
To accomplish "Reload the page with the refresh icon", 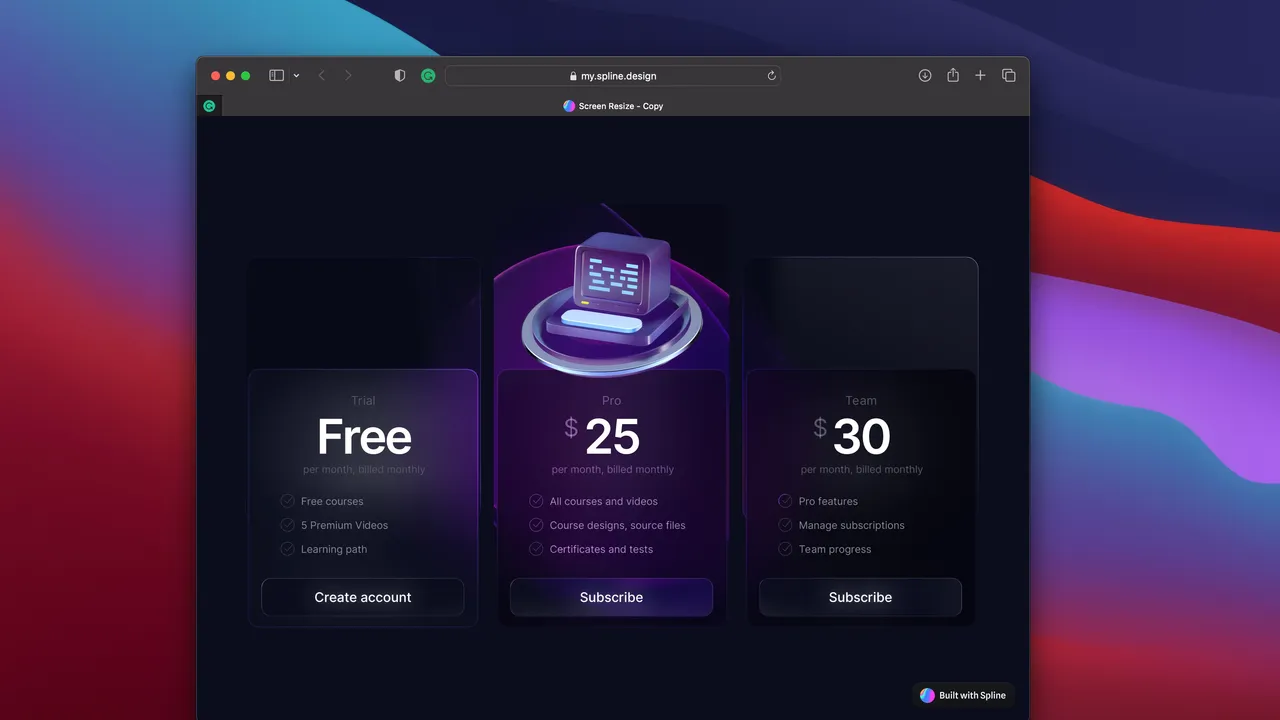I will point(771,76).
